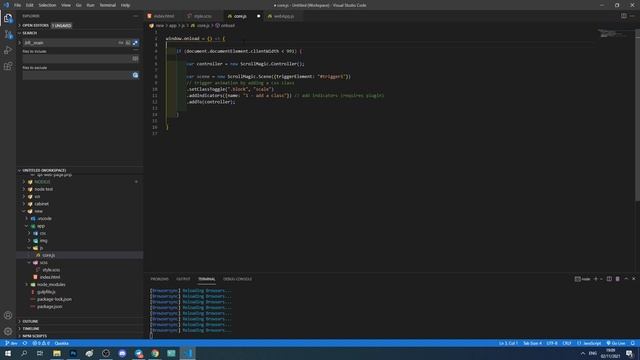This screenshot has height=360, width=640.
Task: Expand the NPM Scripts section
Action: [x=34, y=336]
